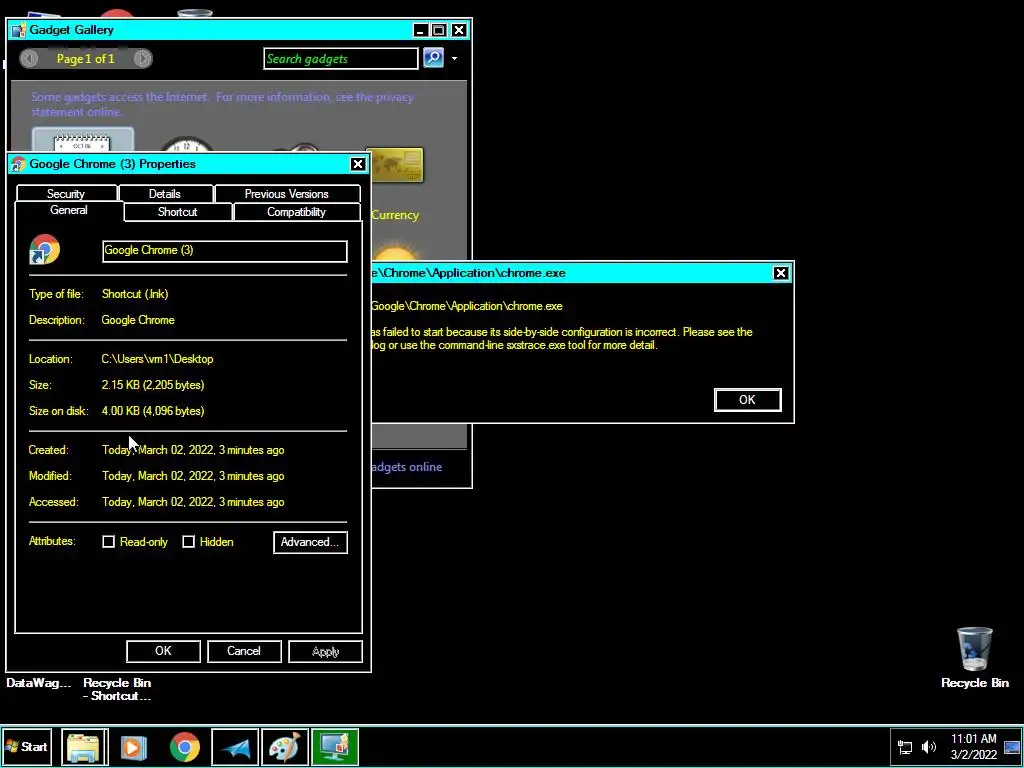1024x768 pixels.
Task: Close the Gadget Gallery window
Action: click(459, 30)
